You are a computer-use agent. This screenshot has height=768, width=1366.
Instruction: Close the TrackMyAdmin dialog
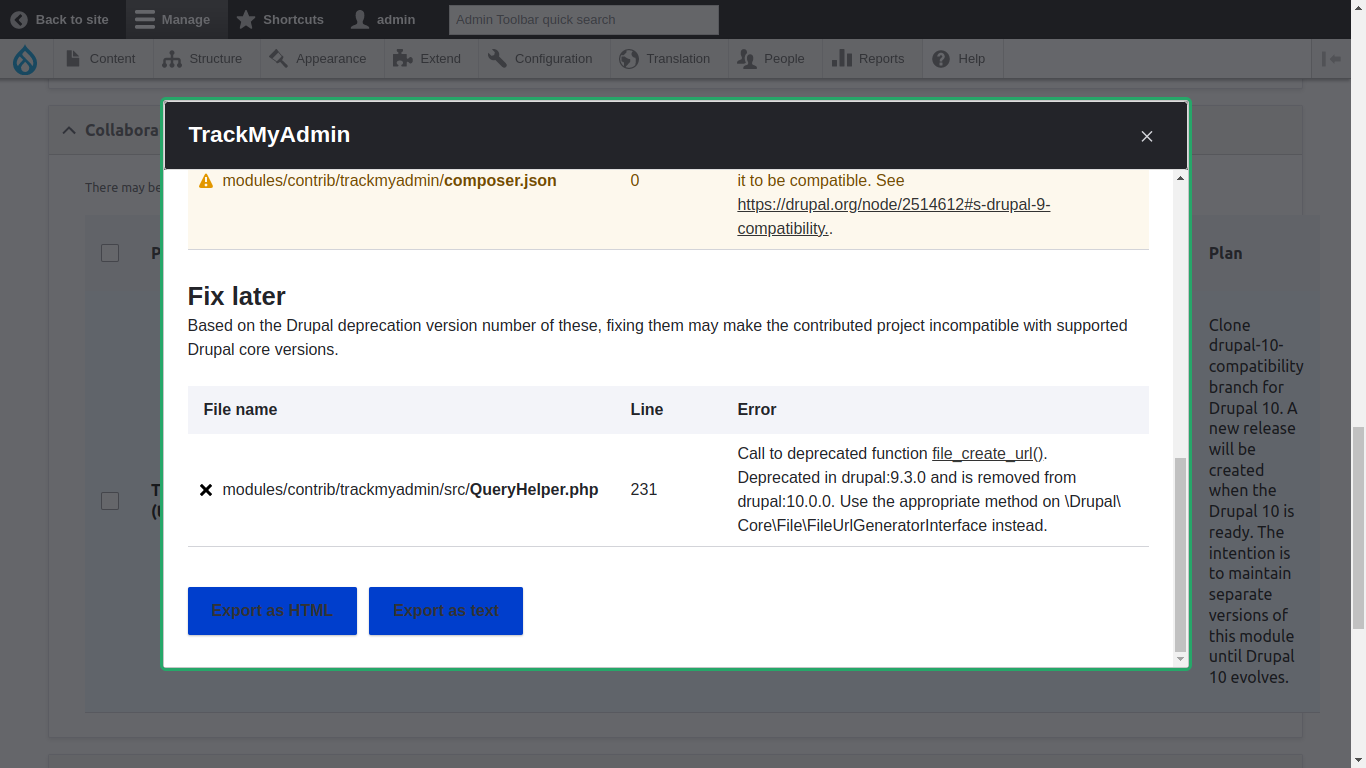(1147, 136)
